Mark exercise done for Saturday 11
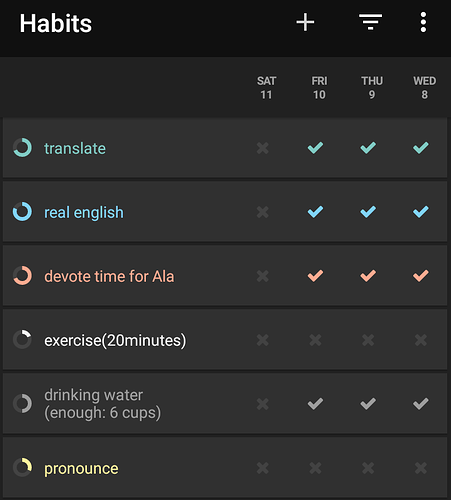 pos(263,340)
